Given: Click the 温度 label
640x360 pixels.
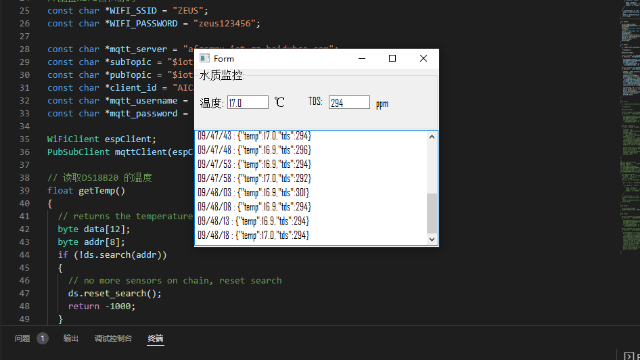Looking at the screenshot, I should (x=211, y=102).
